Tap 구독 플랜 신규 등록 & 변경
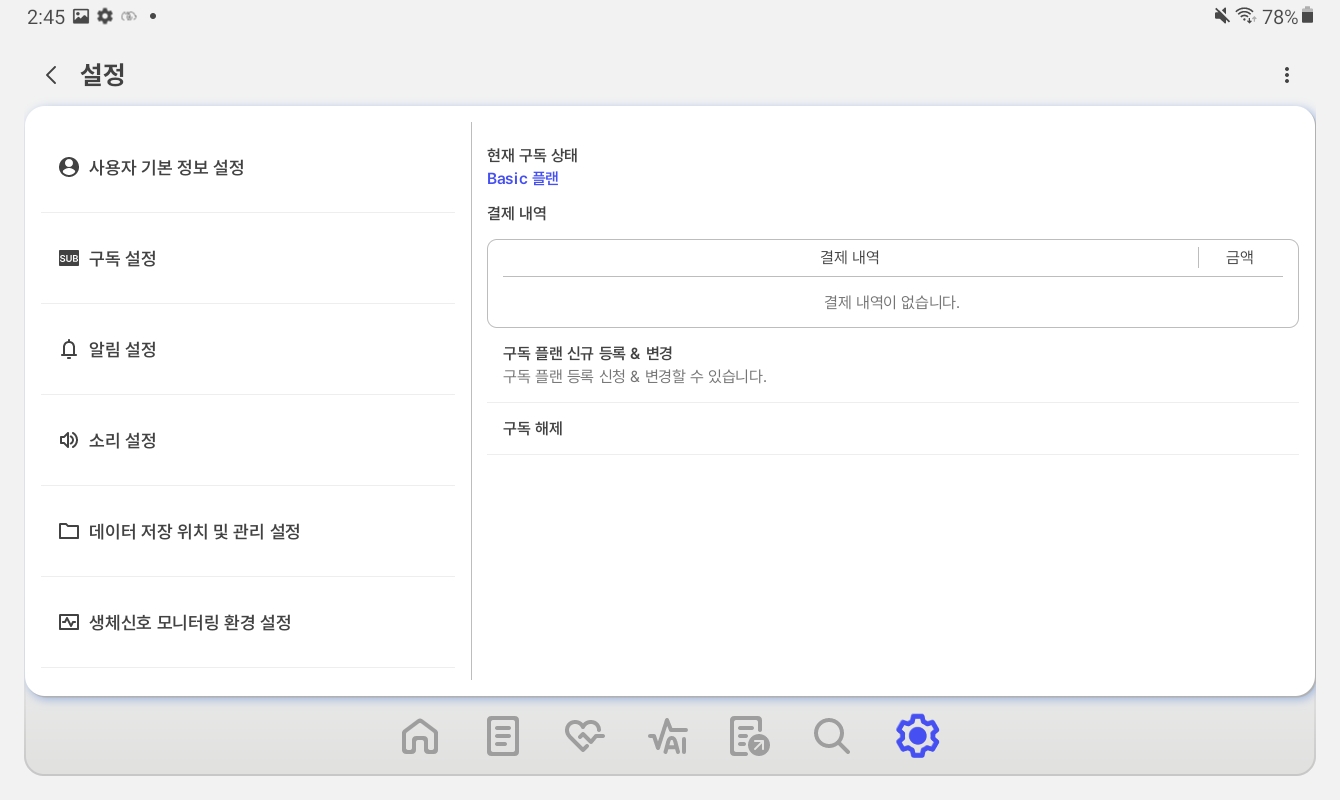The width and height of the screenshot is (1340, 800). pyautogui.click(x=893, y=365)
